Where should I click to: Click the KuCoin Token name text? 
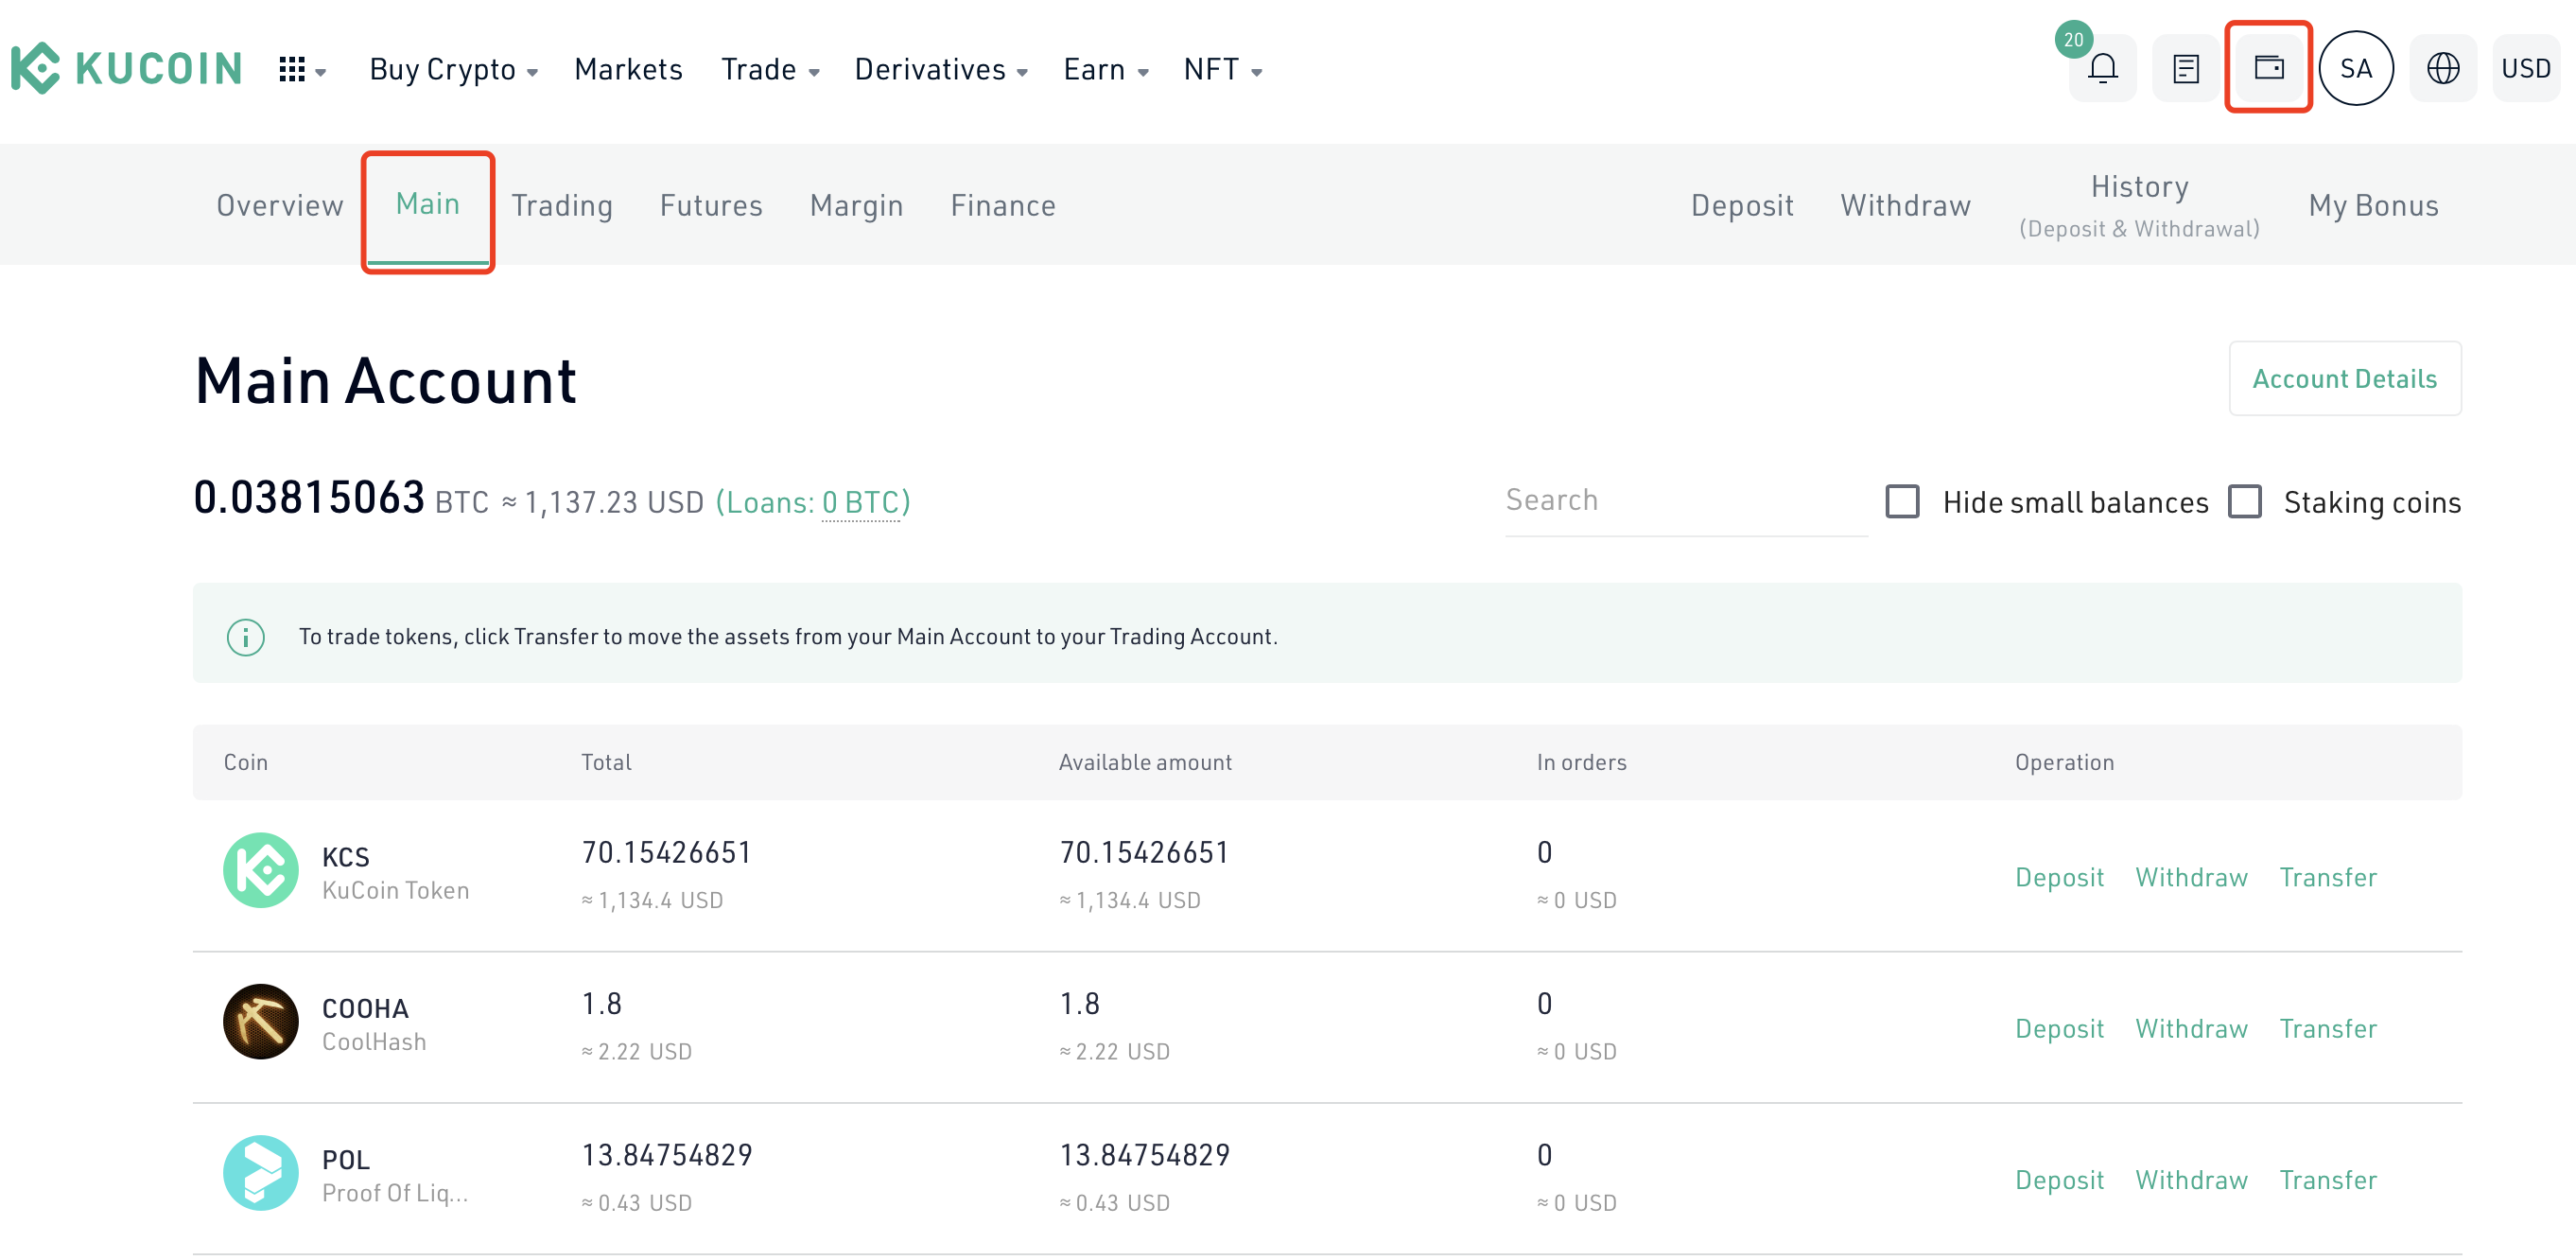pos(395,890)
